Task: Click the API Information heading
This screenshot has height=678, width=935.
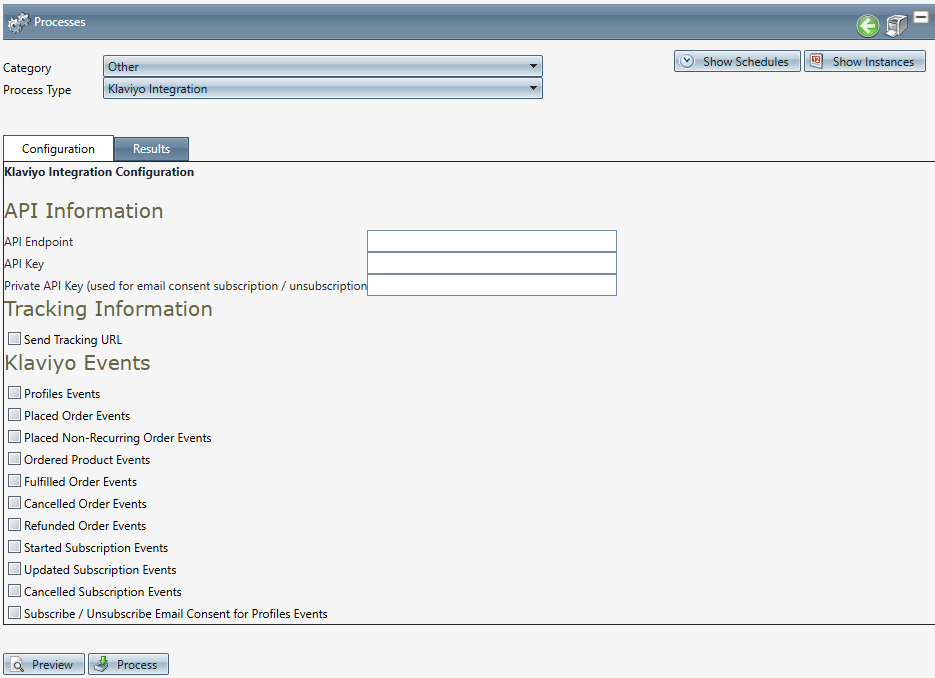Action: (83, 211)
